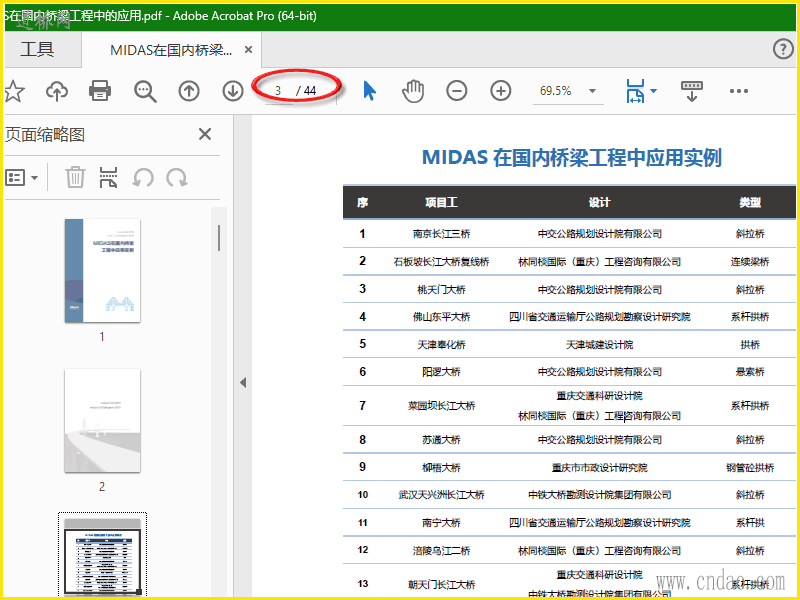
Task: Click the read mode keyboard icon
Action: coord(692,91)
